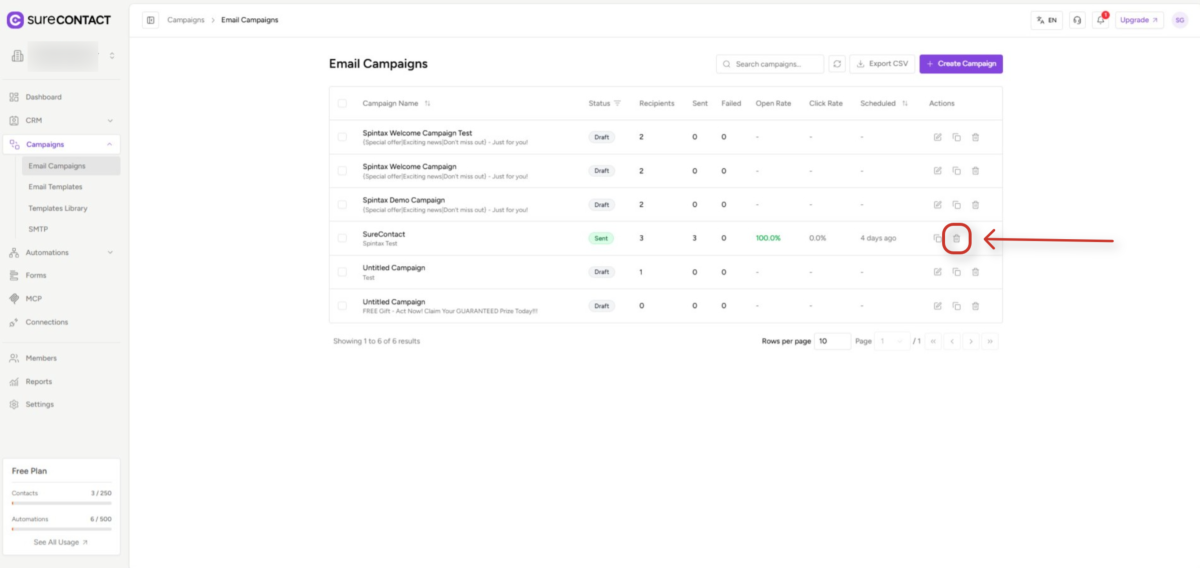Screen dimensions: 1200x568
Task: Open the SG user avatar menu
Action: (1180, 20)
